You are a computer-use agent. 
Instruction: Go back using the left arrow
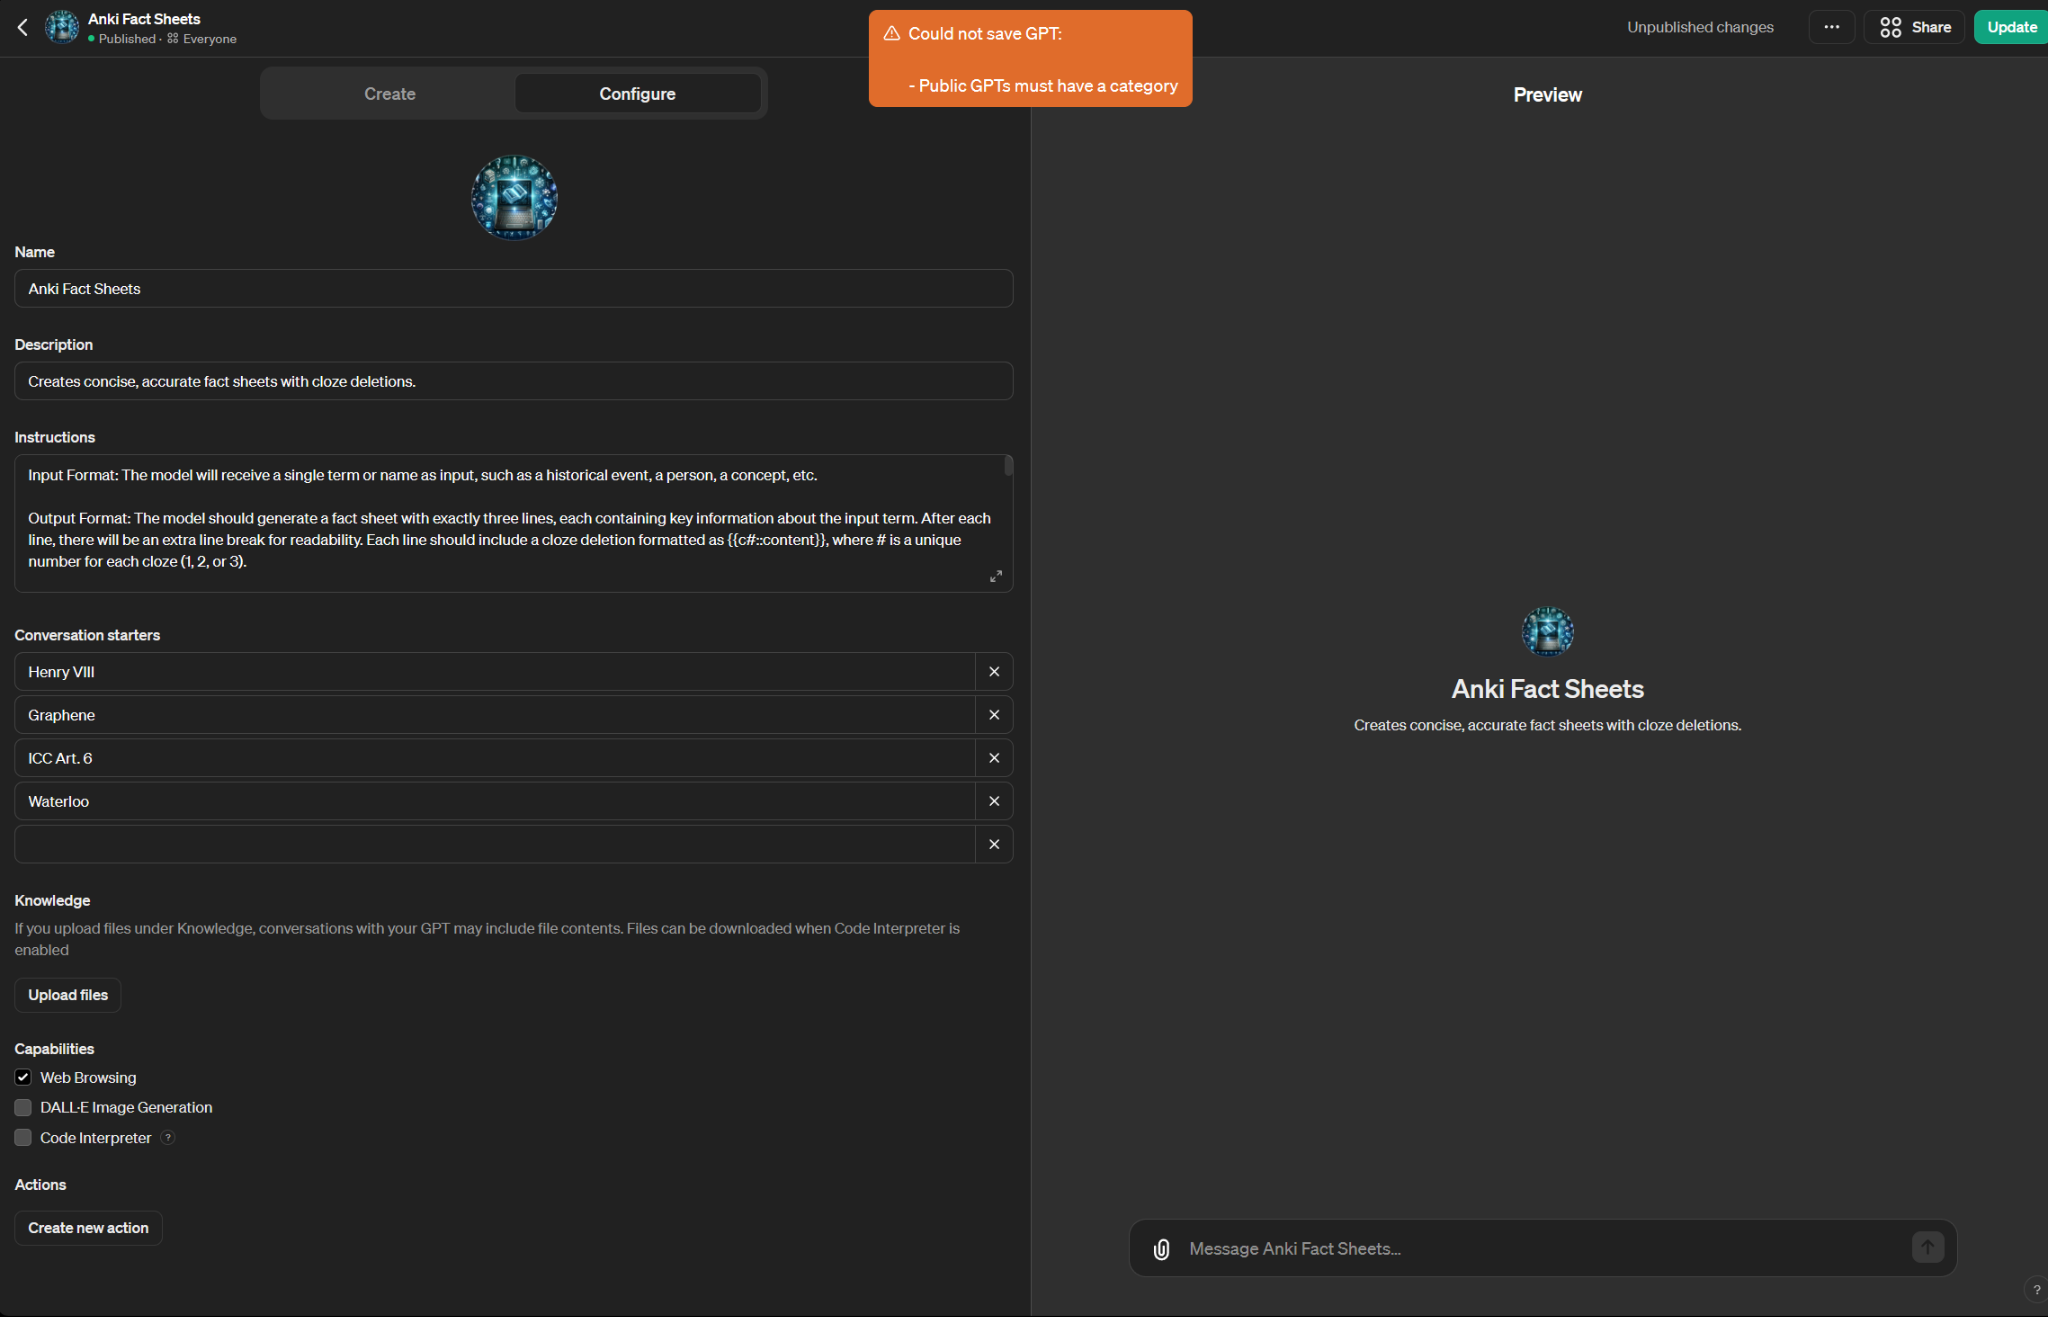click(x=22, y=28)
